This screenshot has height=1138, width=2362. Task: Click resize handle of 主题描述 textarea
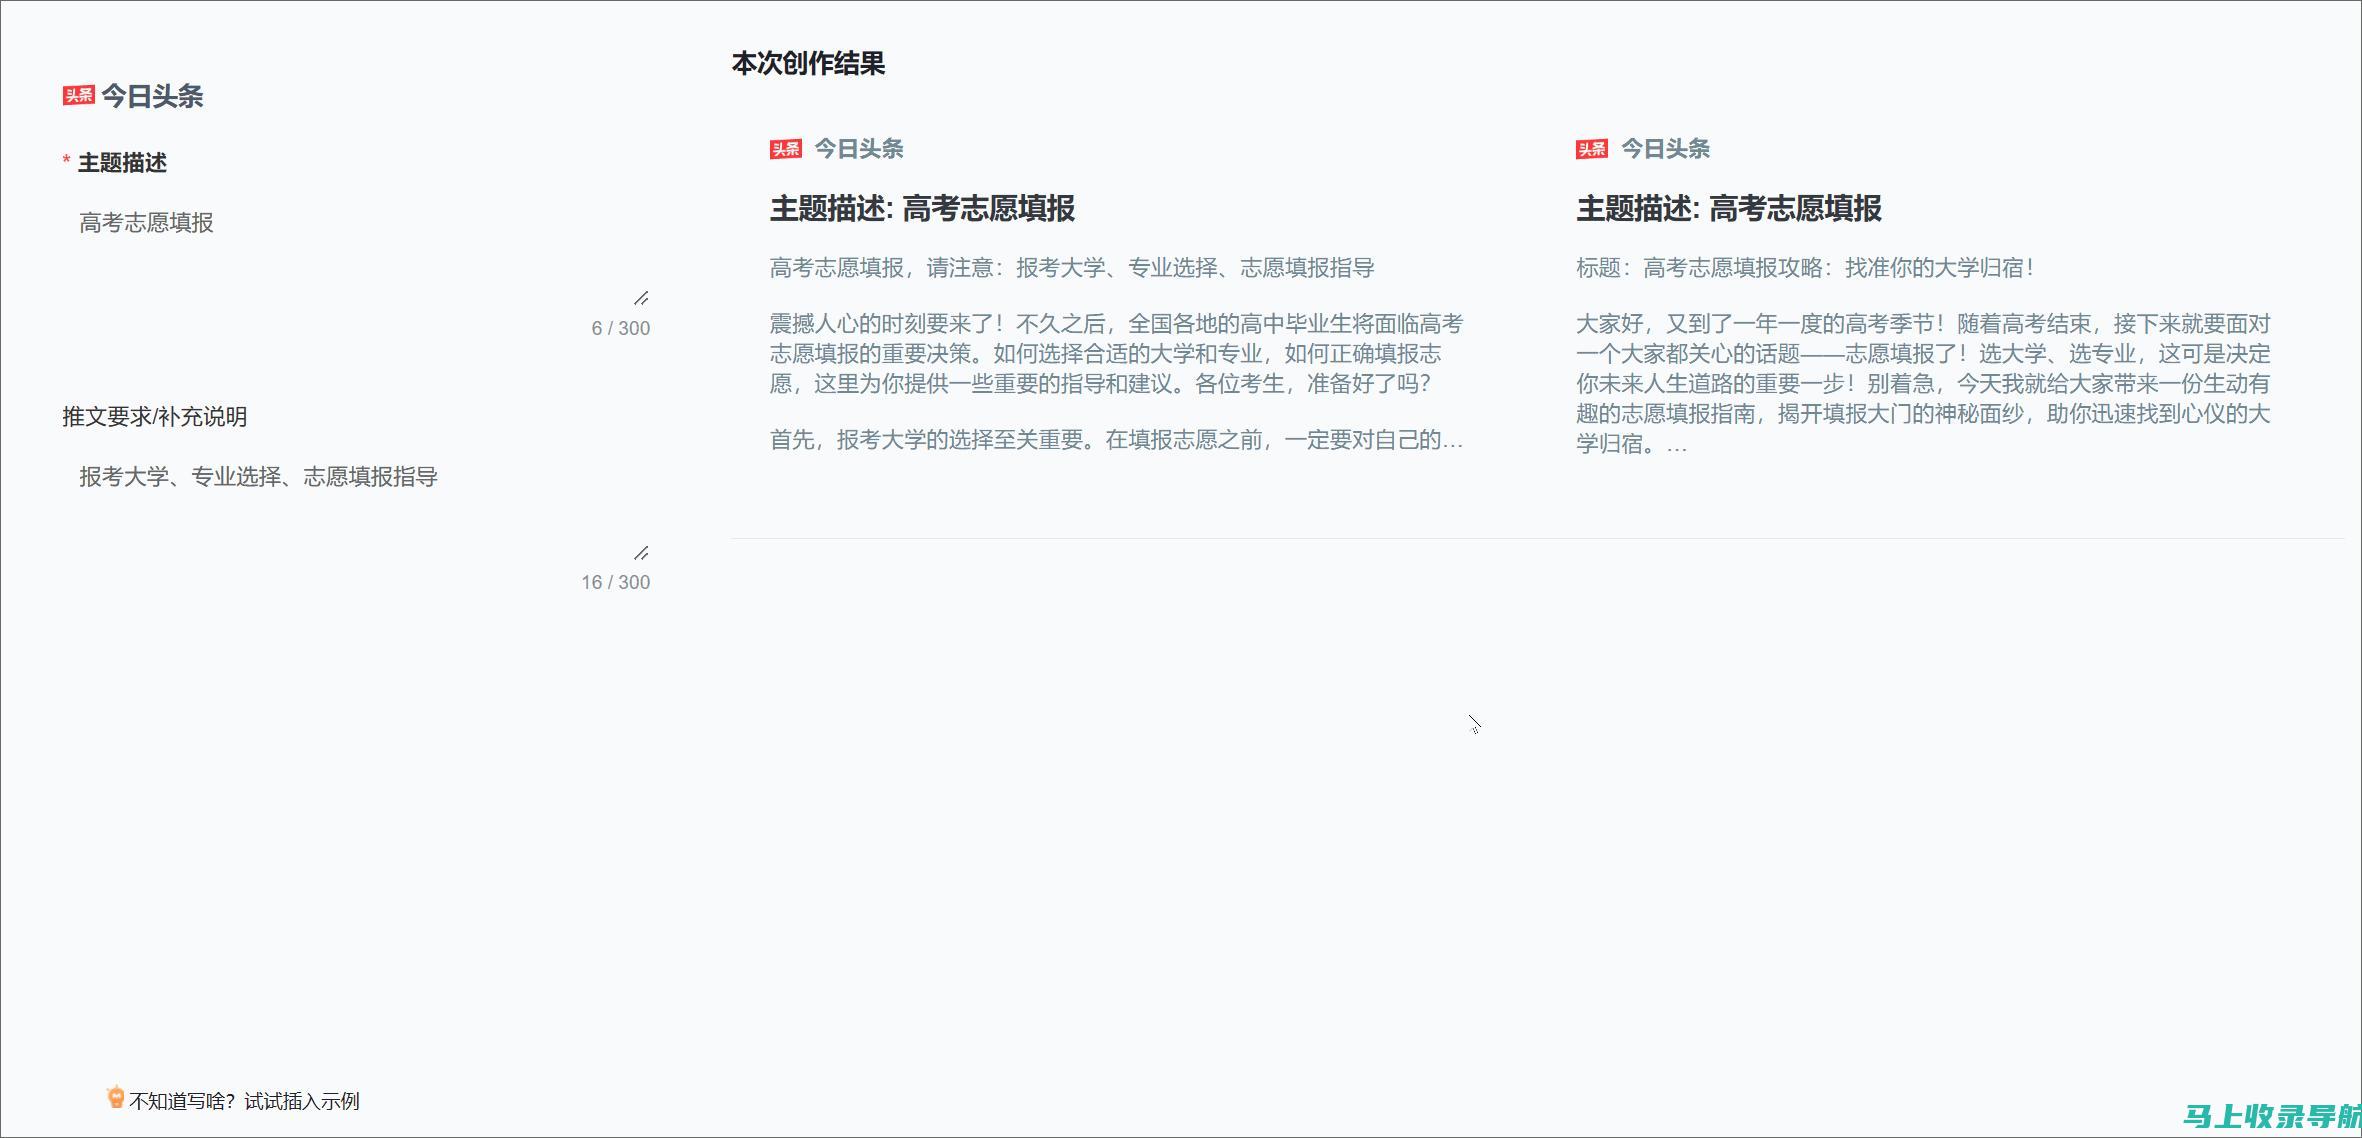click(641, 298)
